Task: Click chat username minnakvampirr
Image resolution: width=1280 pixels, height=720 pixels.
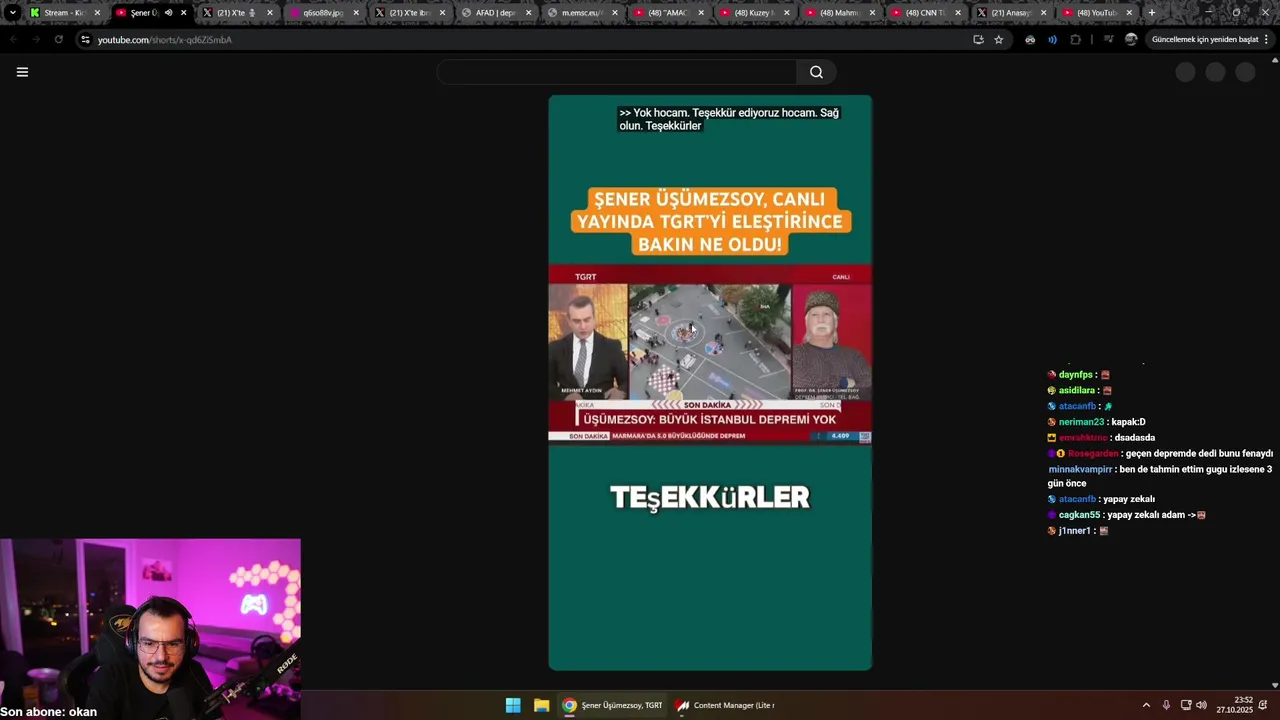Action: [1080, 469]
